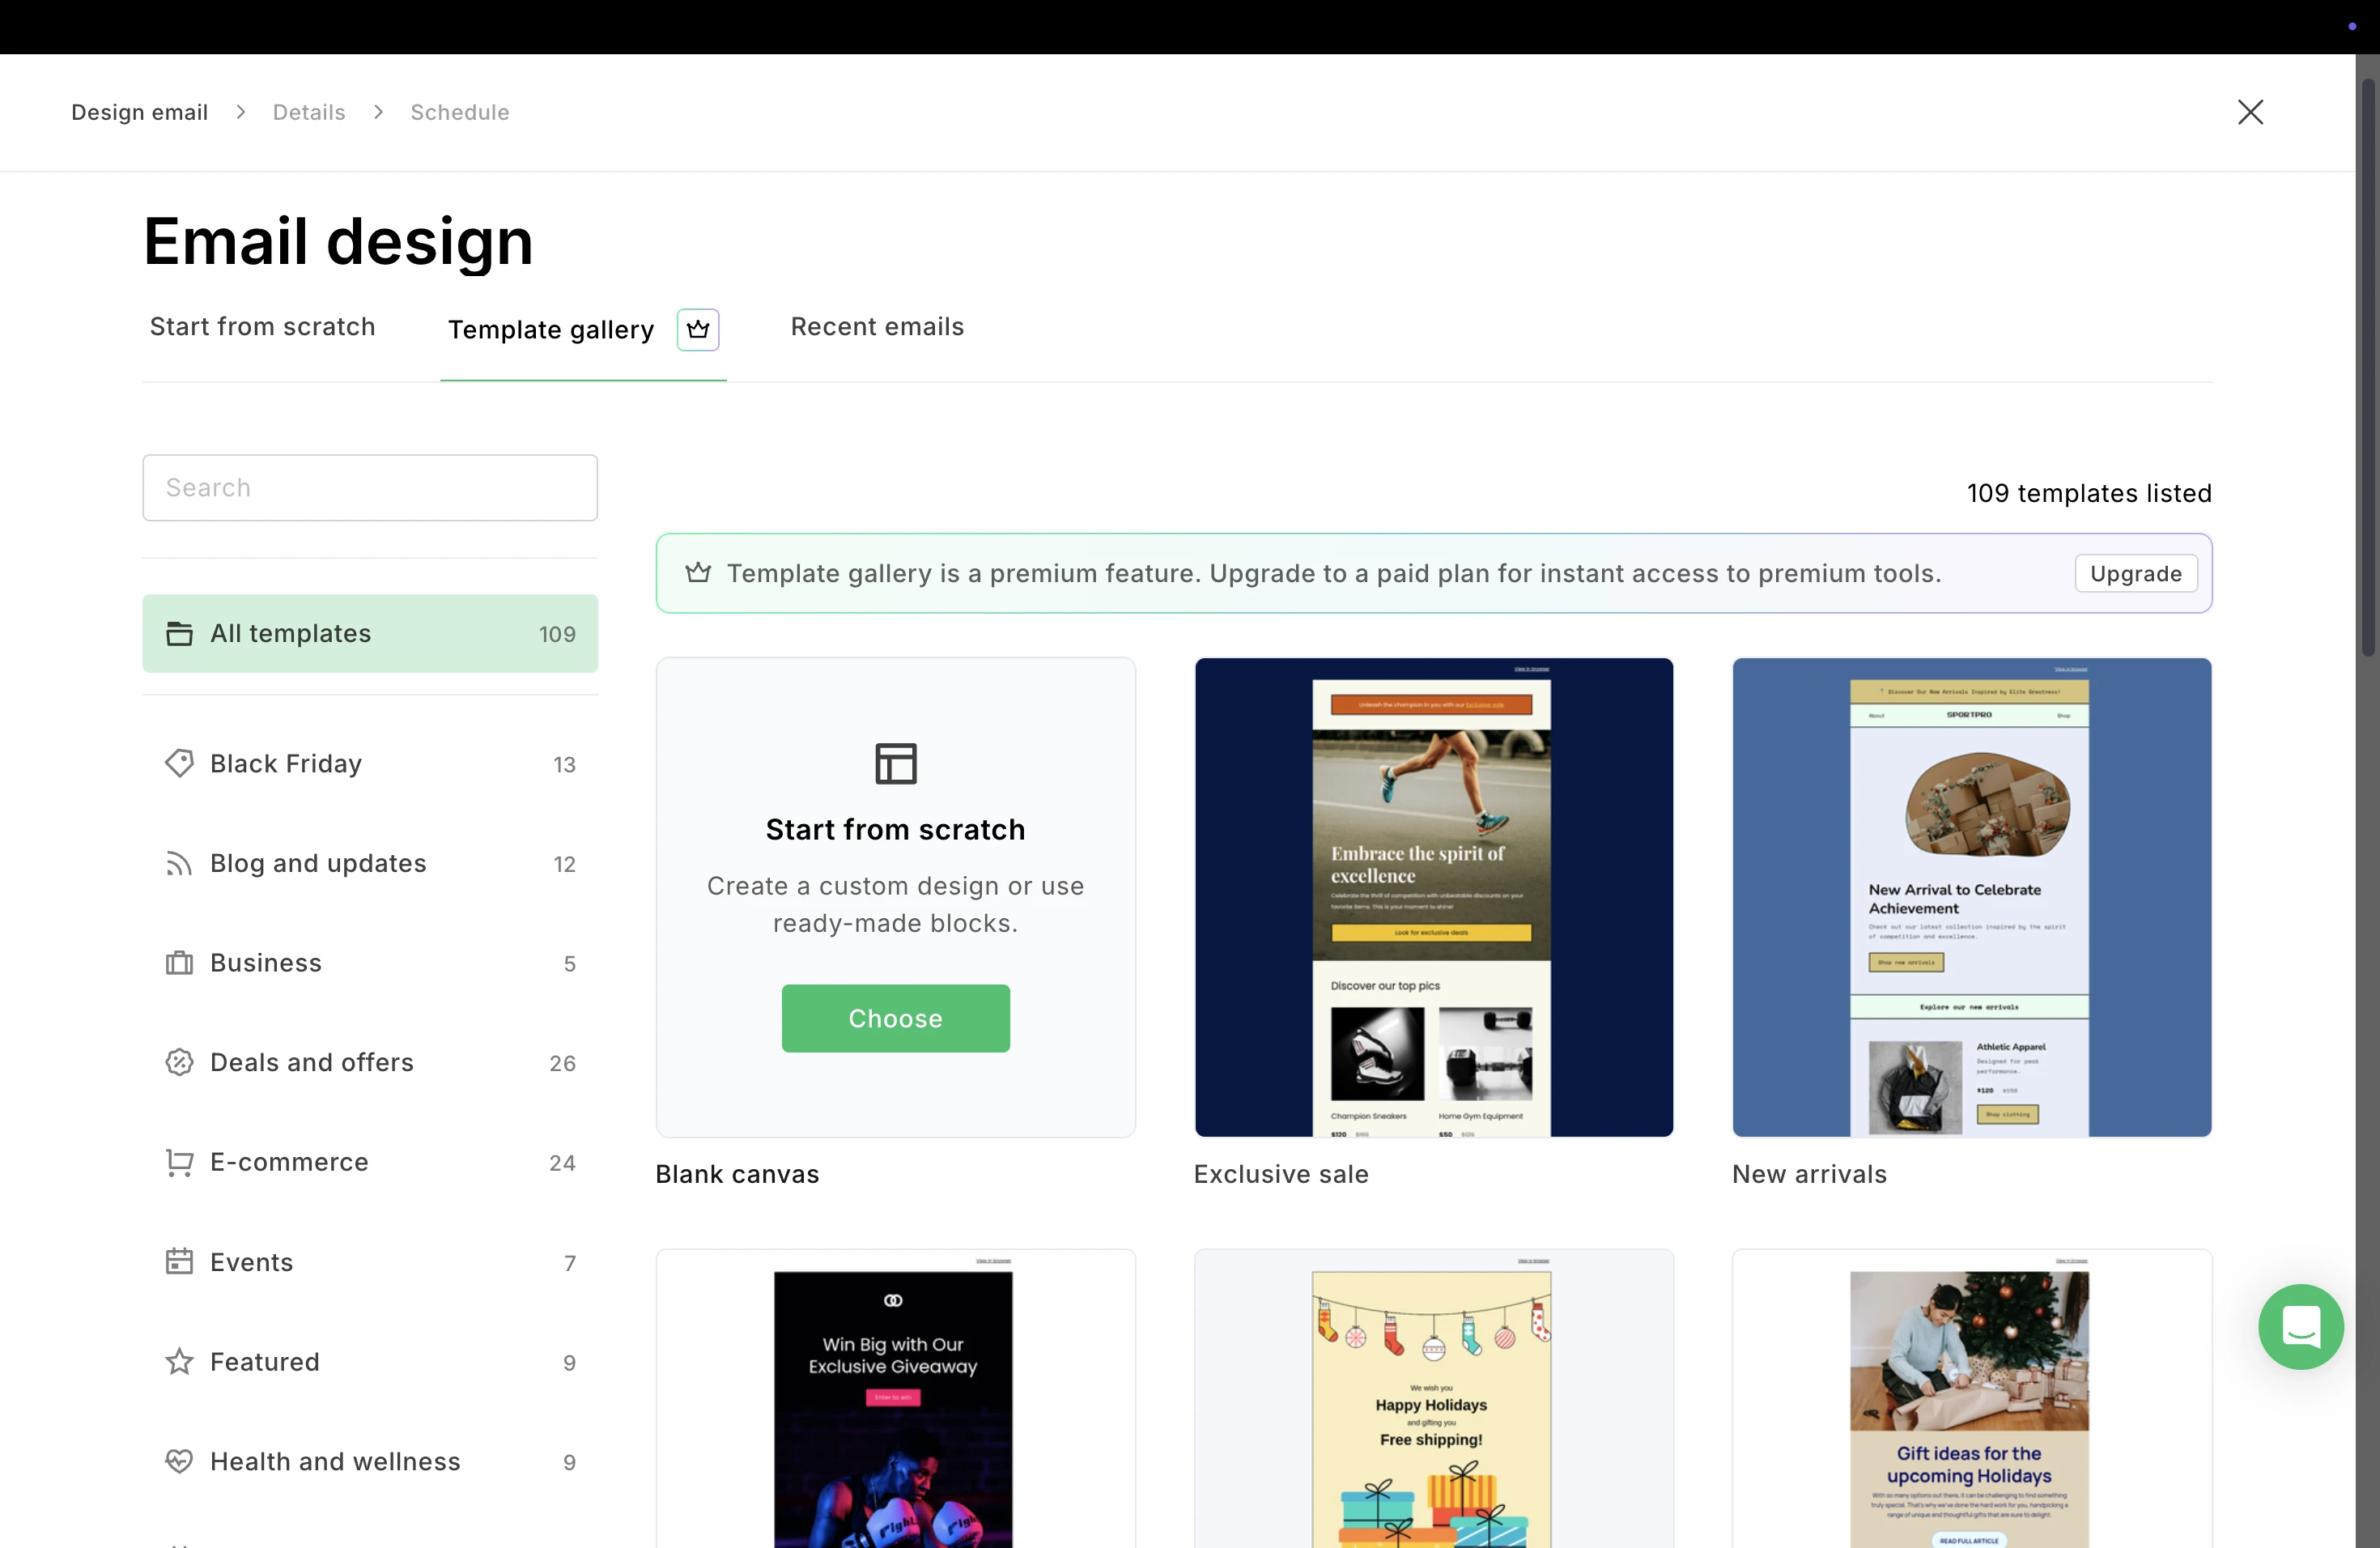Open the Recent emails tab

click(x=877, y=327)
